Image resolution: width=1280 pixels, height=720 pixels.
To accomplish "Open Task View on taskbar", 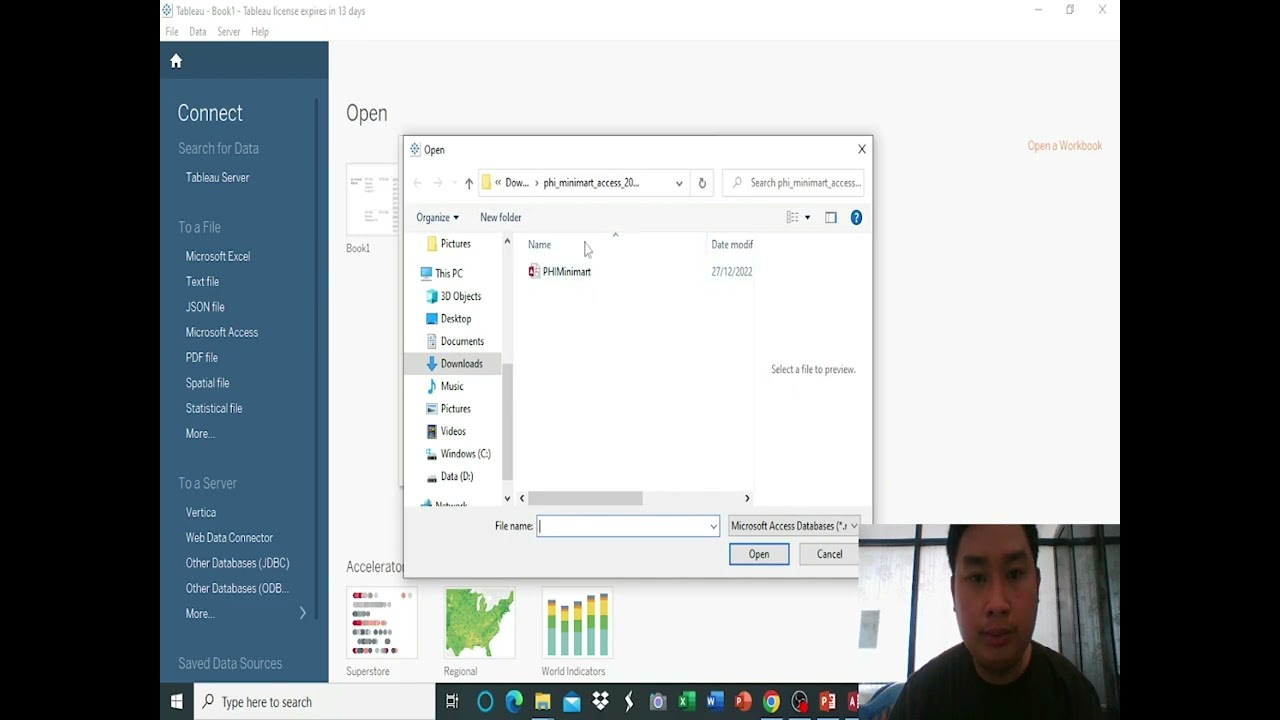I will pyautogui.click(x=452, y=702).
